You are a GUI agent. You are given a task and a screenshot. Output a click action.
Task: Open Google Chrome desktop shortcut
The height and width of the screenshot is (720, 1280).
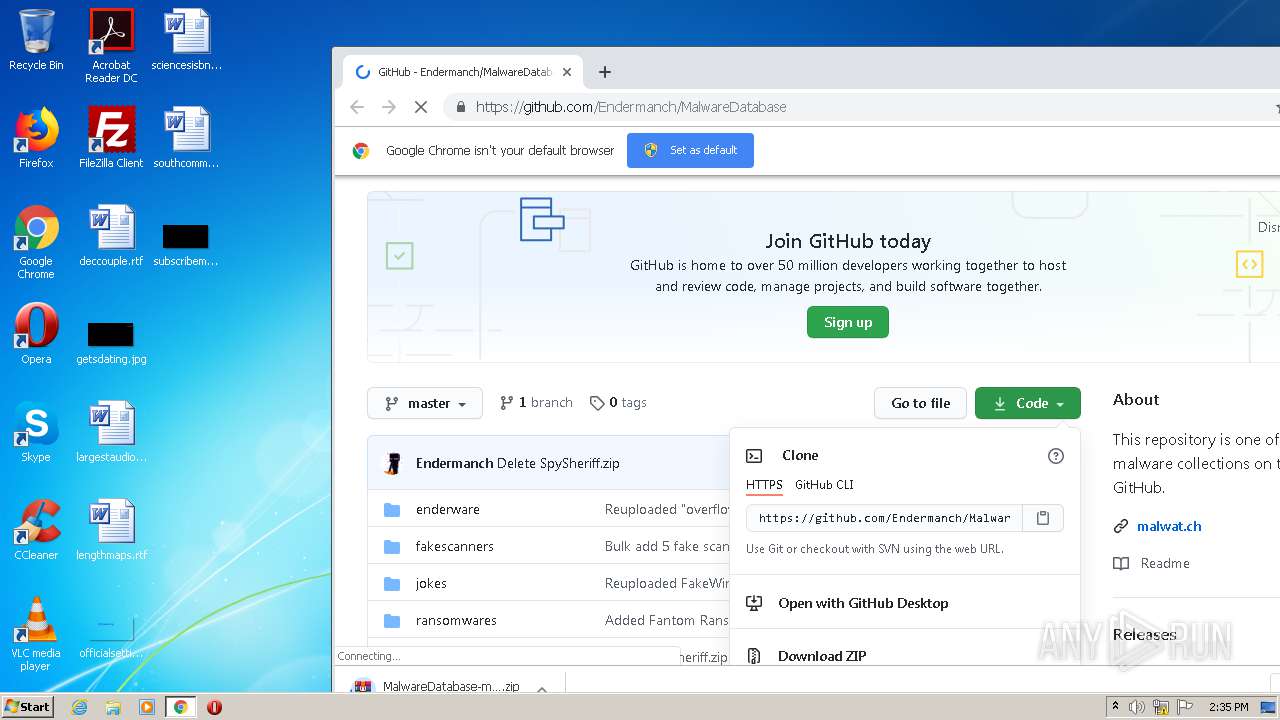tap(36, 242)
